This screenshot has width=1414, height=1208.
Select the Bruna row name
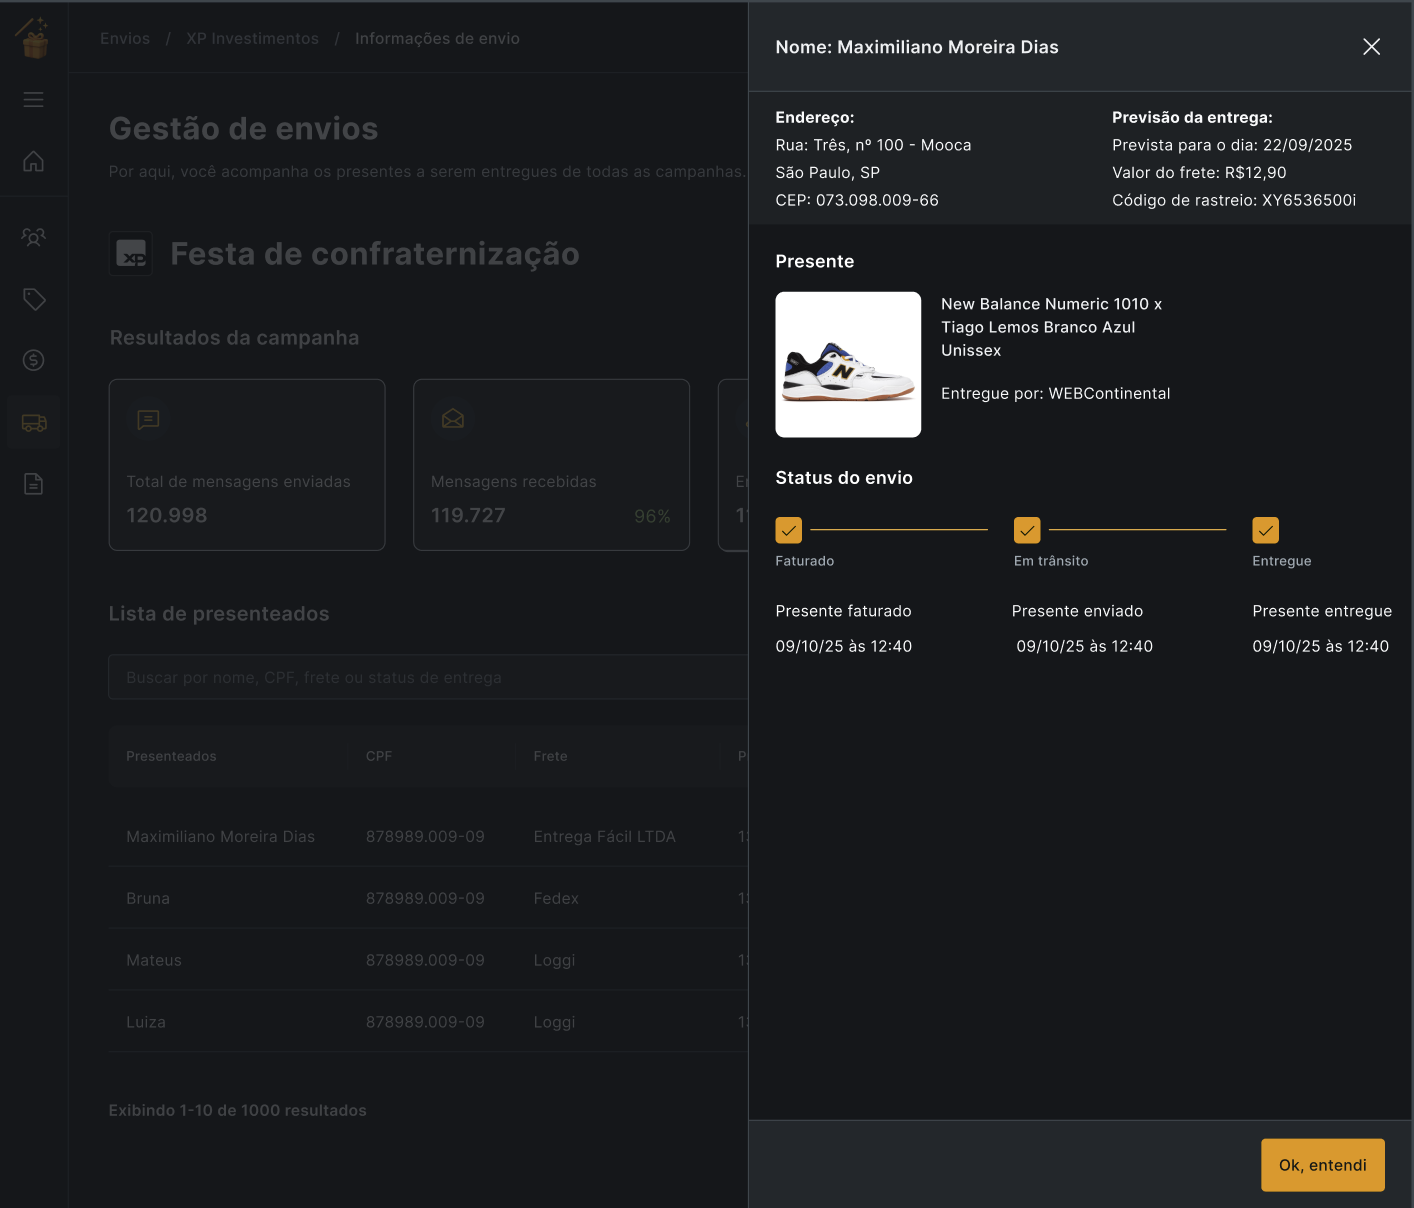148,898
